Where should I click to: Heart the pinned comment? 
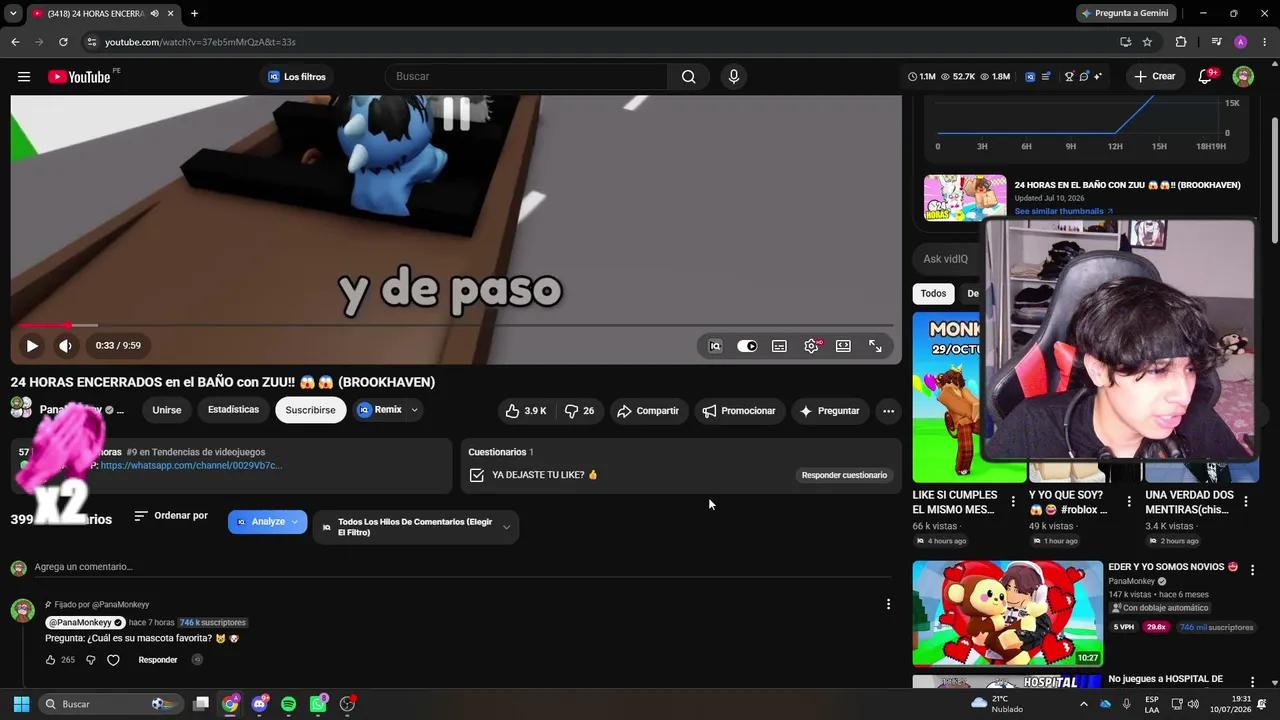click(x=113, y=660)
